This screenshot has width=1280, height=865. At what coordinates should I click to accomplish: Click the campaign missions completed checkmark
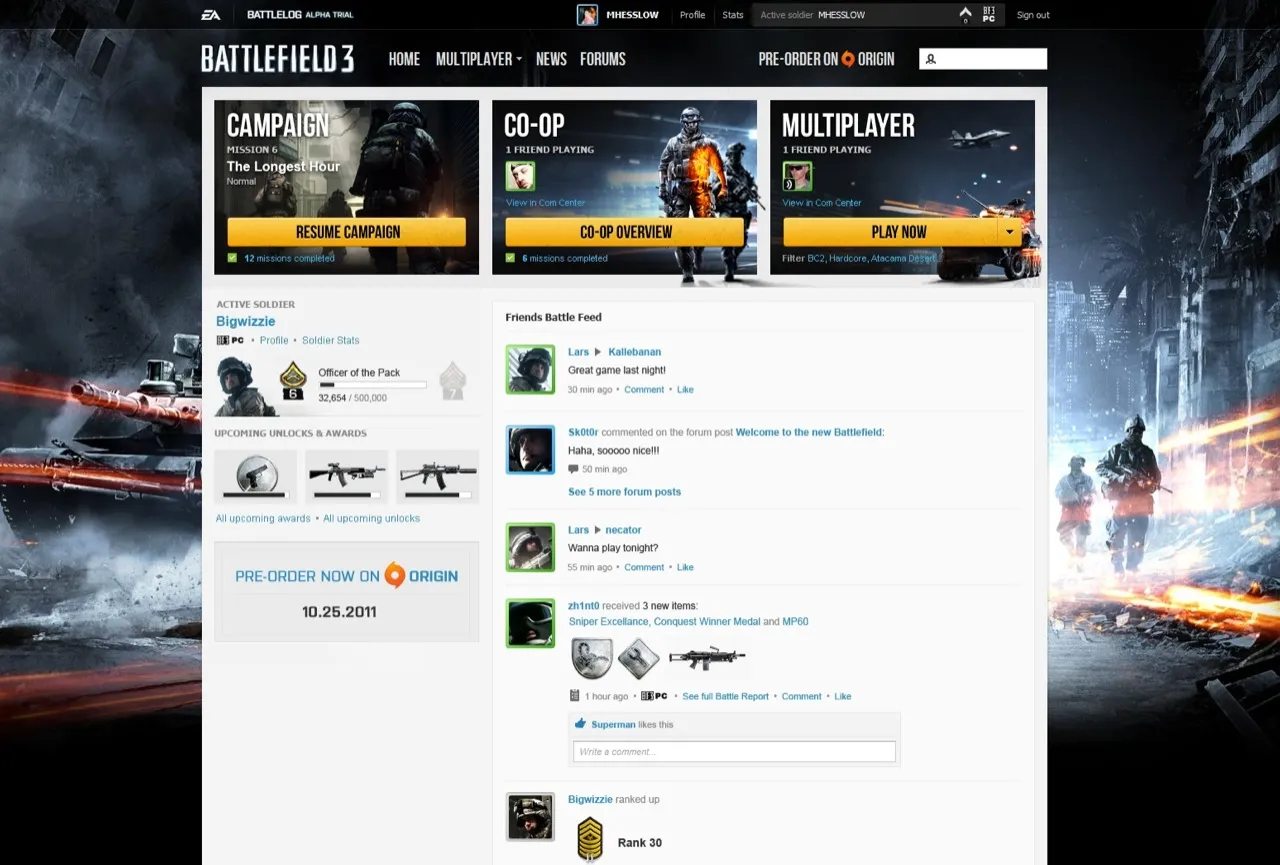tap(232, 258)
